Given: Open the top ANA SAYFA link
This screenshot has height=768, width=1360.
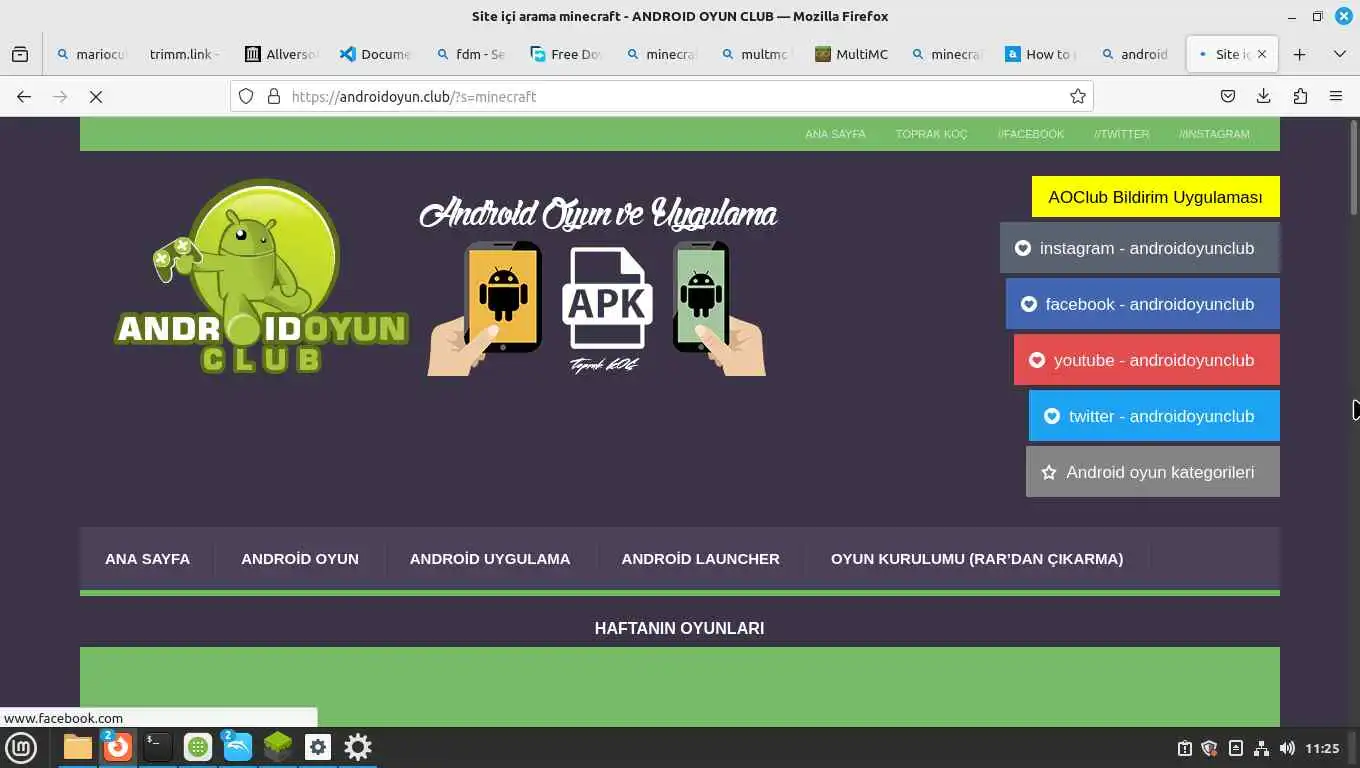Looking at the screenshot, I should coord(835,134).
